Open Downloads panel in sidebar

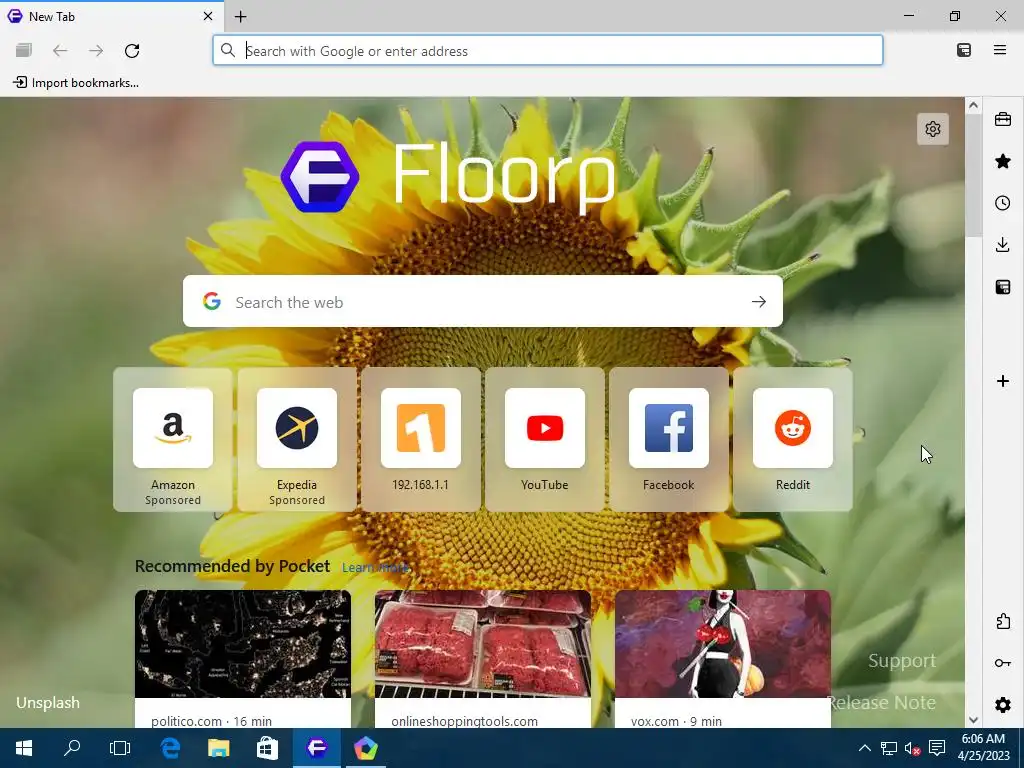(x=1003, y=245)
